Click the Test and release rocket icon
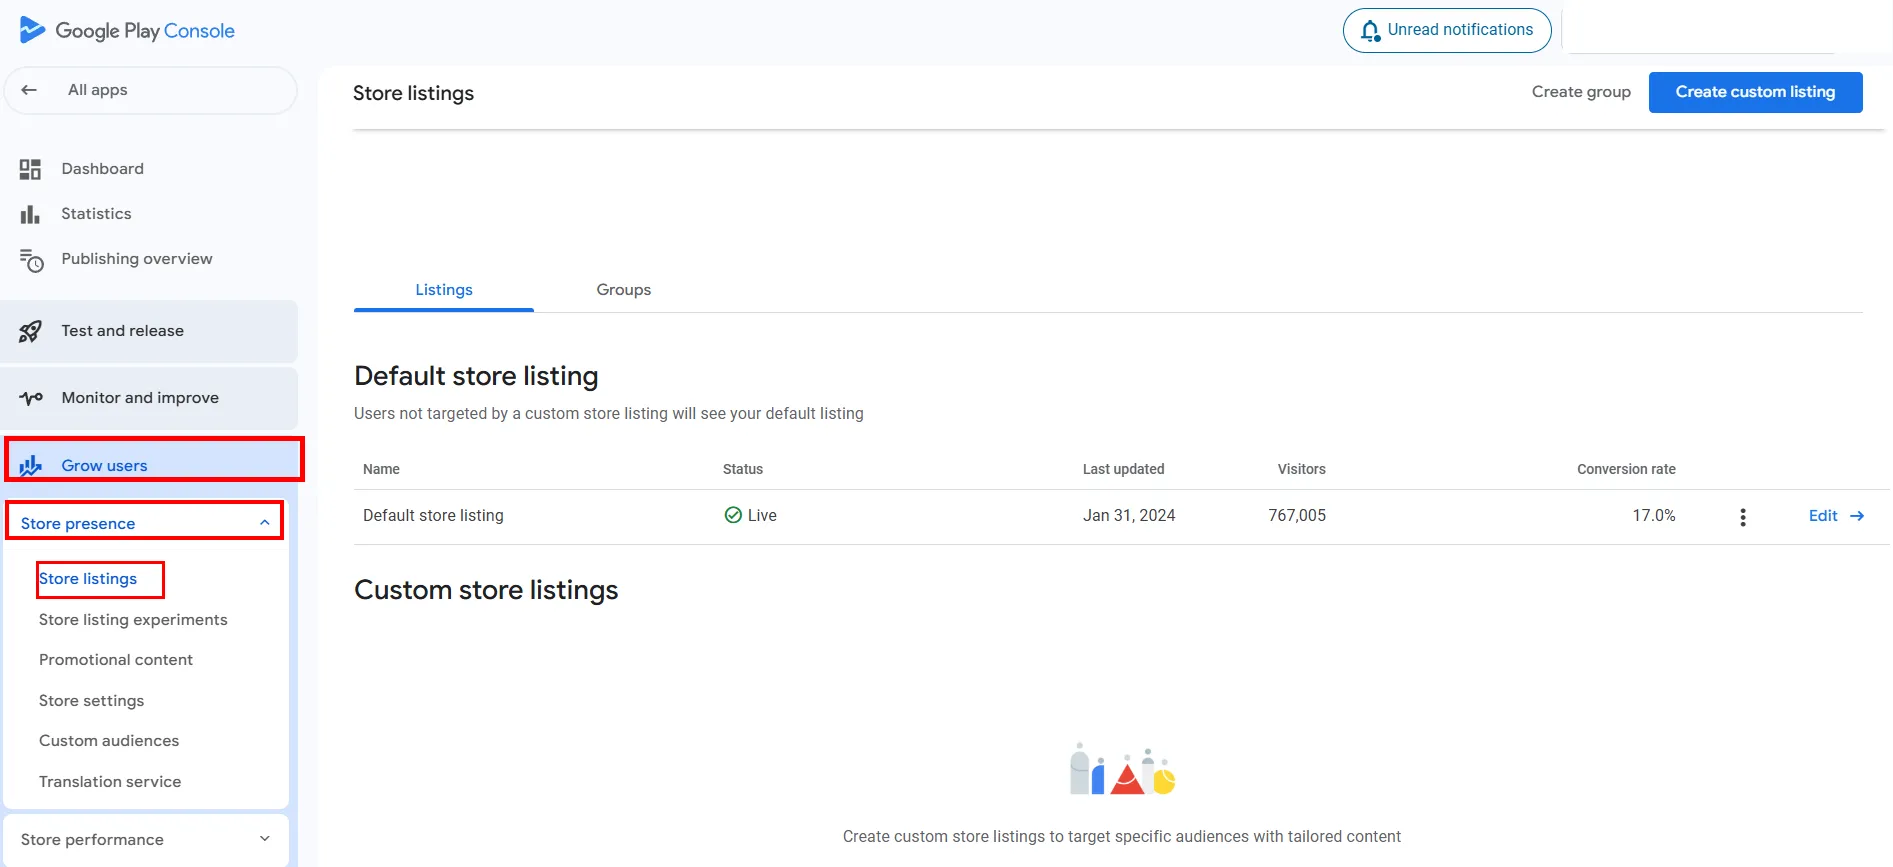The image size is (1893, 867). [x=31, y=331]
